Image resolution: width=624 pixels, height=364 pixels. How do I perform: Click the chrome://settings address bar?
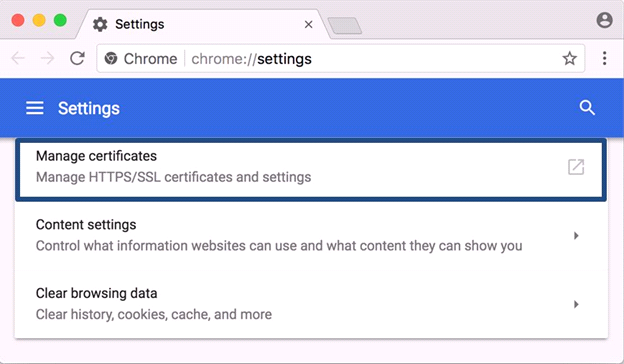pyautogui.click(x=340, y=58)
